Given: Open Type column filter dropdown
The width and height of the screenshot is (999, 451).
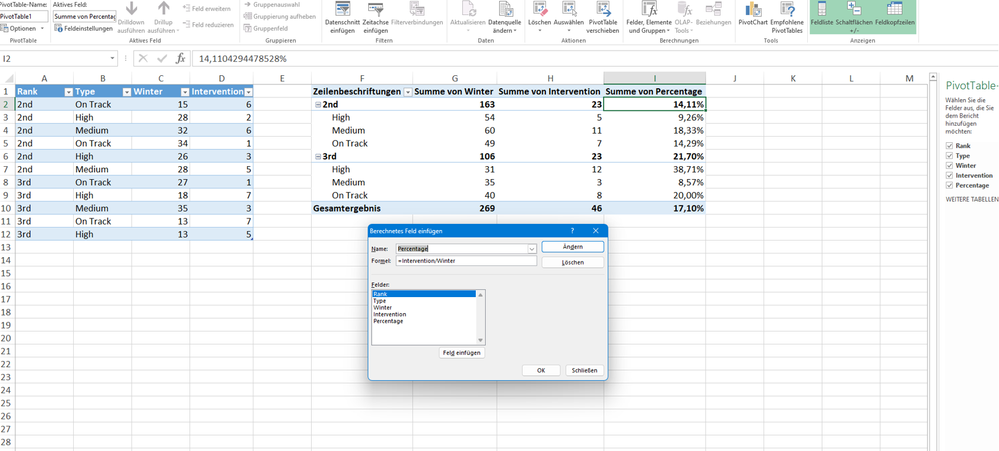Looking at the screenshot, I should pos(127,92).
